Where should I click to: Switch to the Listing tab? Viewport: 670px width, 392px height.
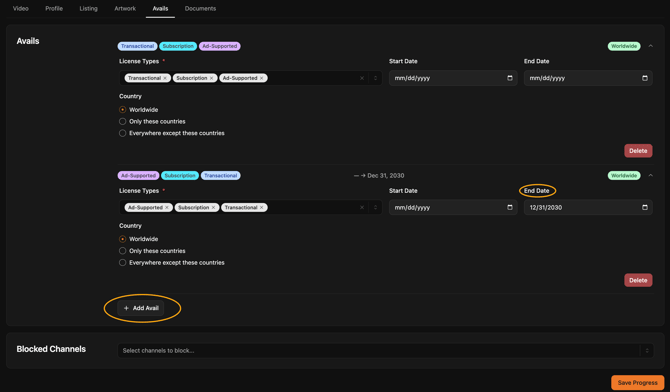pyautogui.click(x=88, y=9)
